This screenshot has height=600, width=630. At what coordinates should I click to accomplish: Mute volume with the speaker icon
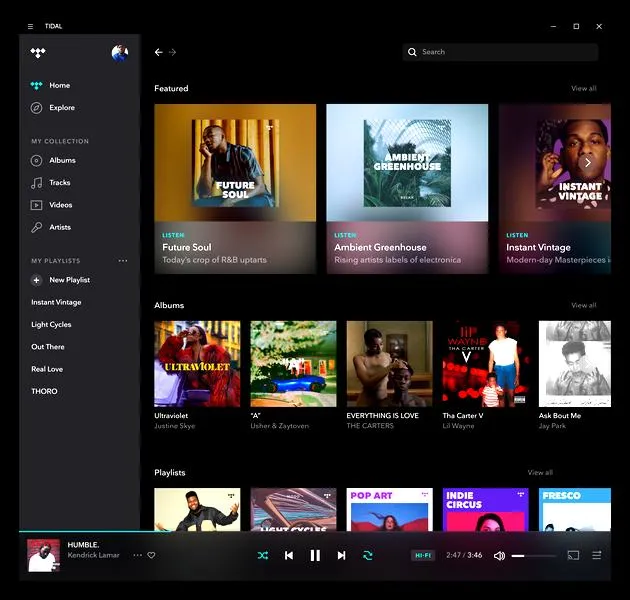(499, 555)
